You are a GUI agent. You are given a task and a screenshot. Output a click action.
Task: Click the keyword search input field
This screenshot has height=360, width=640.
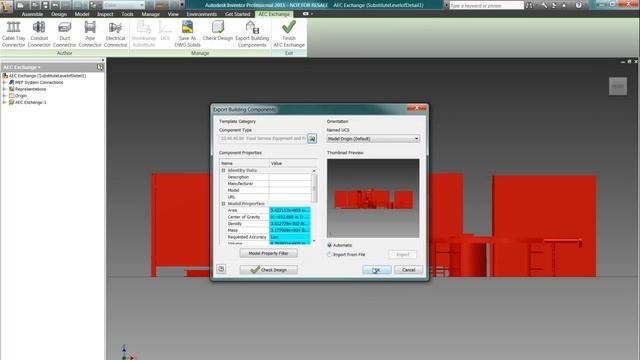(x=487, y=5)
